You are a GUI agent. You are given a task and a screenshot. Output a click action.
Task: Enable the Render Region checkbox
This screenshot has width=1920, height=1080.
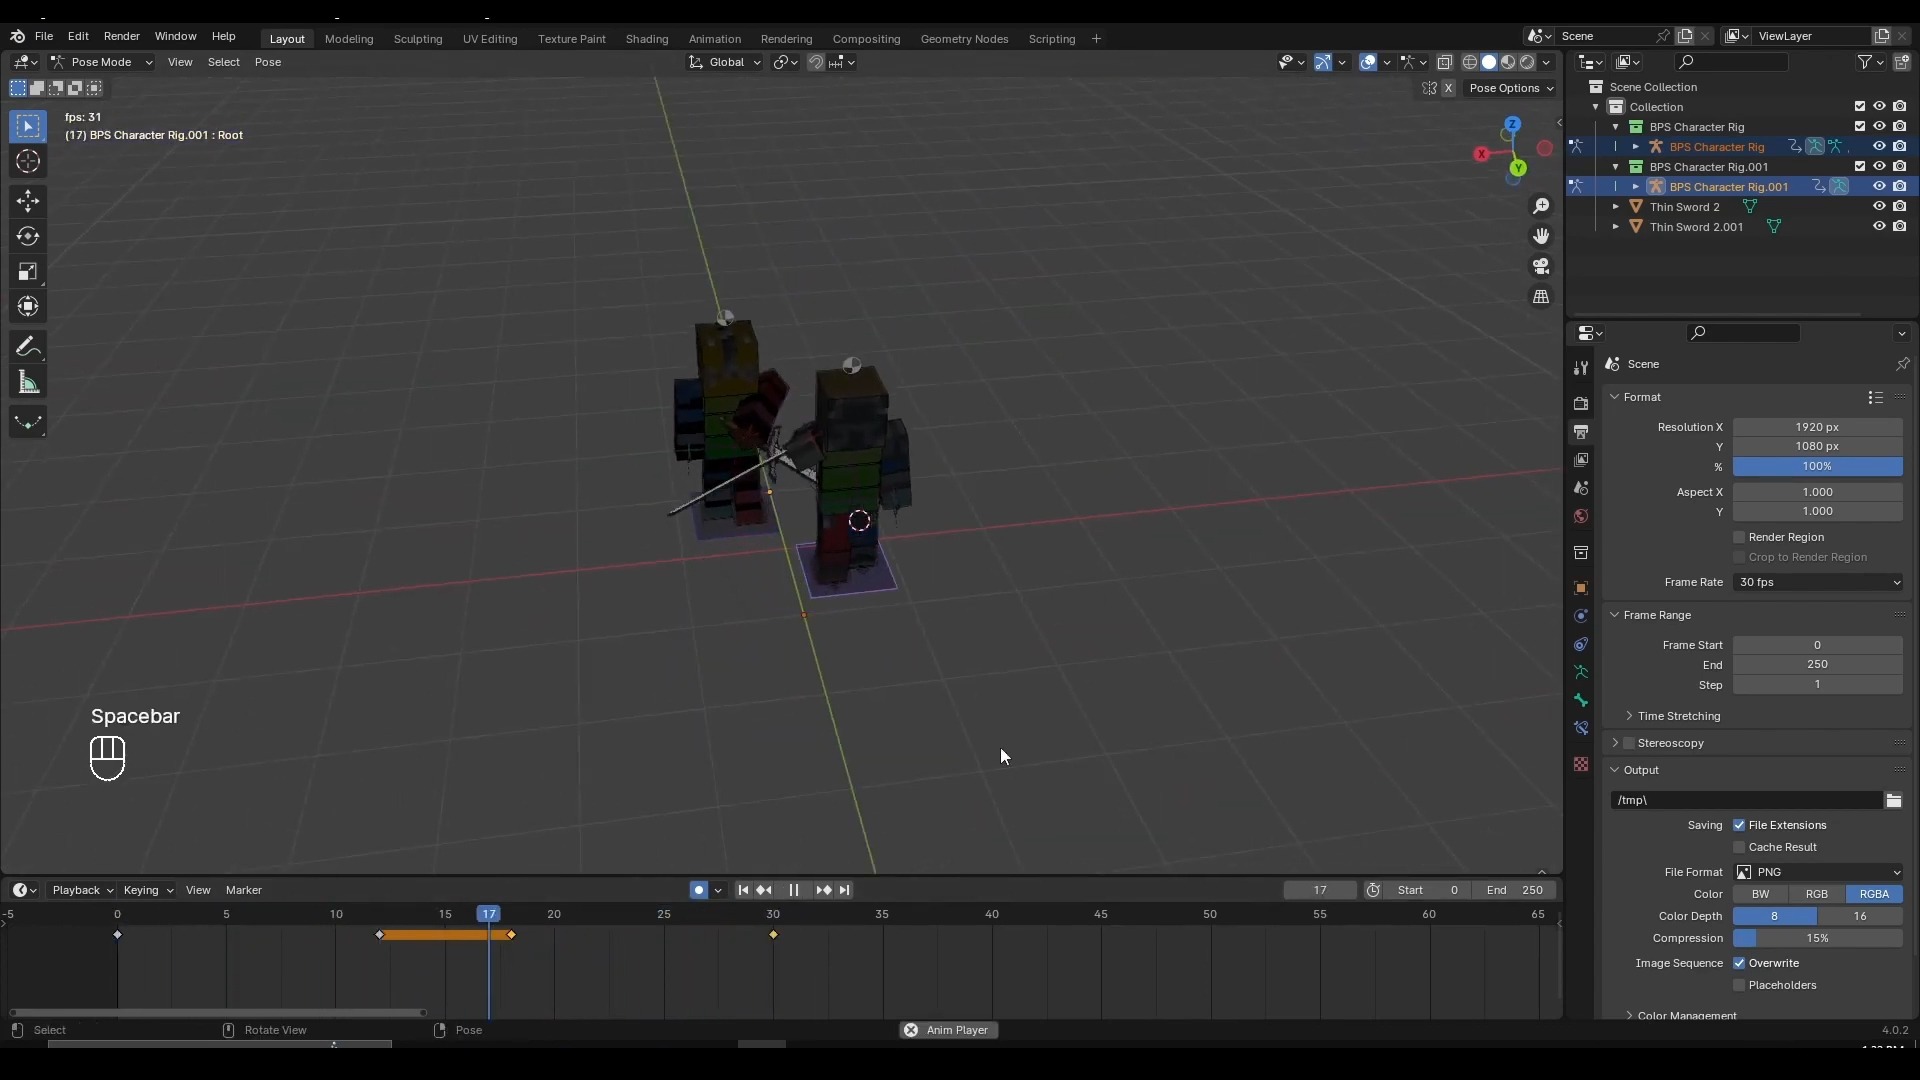[x=1739, y=537]
